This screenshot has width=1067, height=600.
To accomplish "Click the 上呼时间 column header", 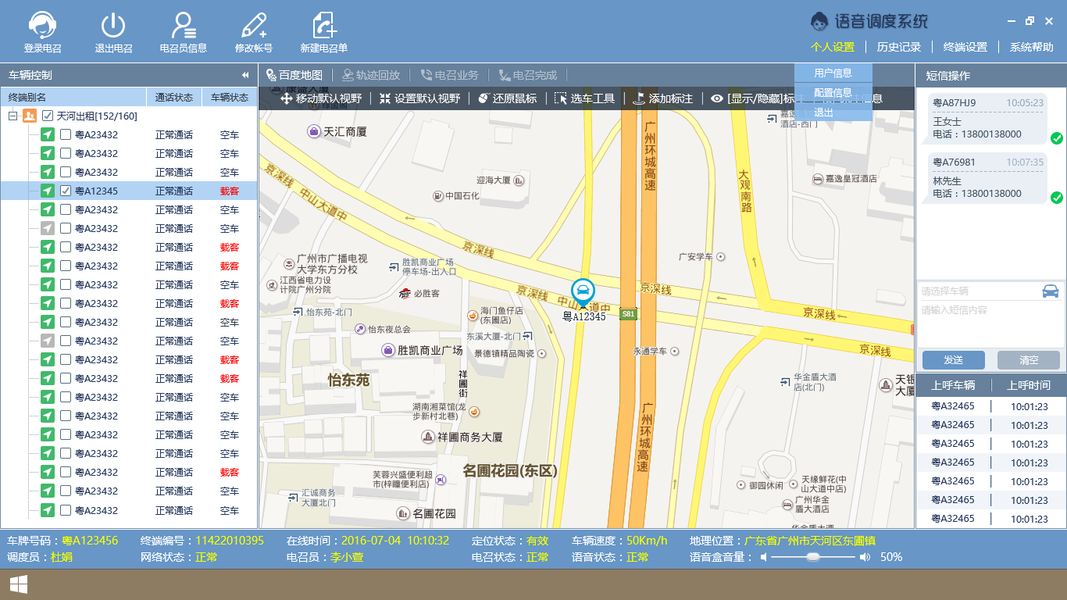I will [x=1028, y=386].
